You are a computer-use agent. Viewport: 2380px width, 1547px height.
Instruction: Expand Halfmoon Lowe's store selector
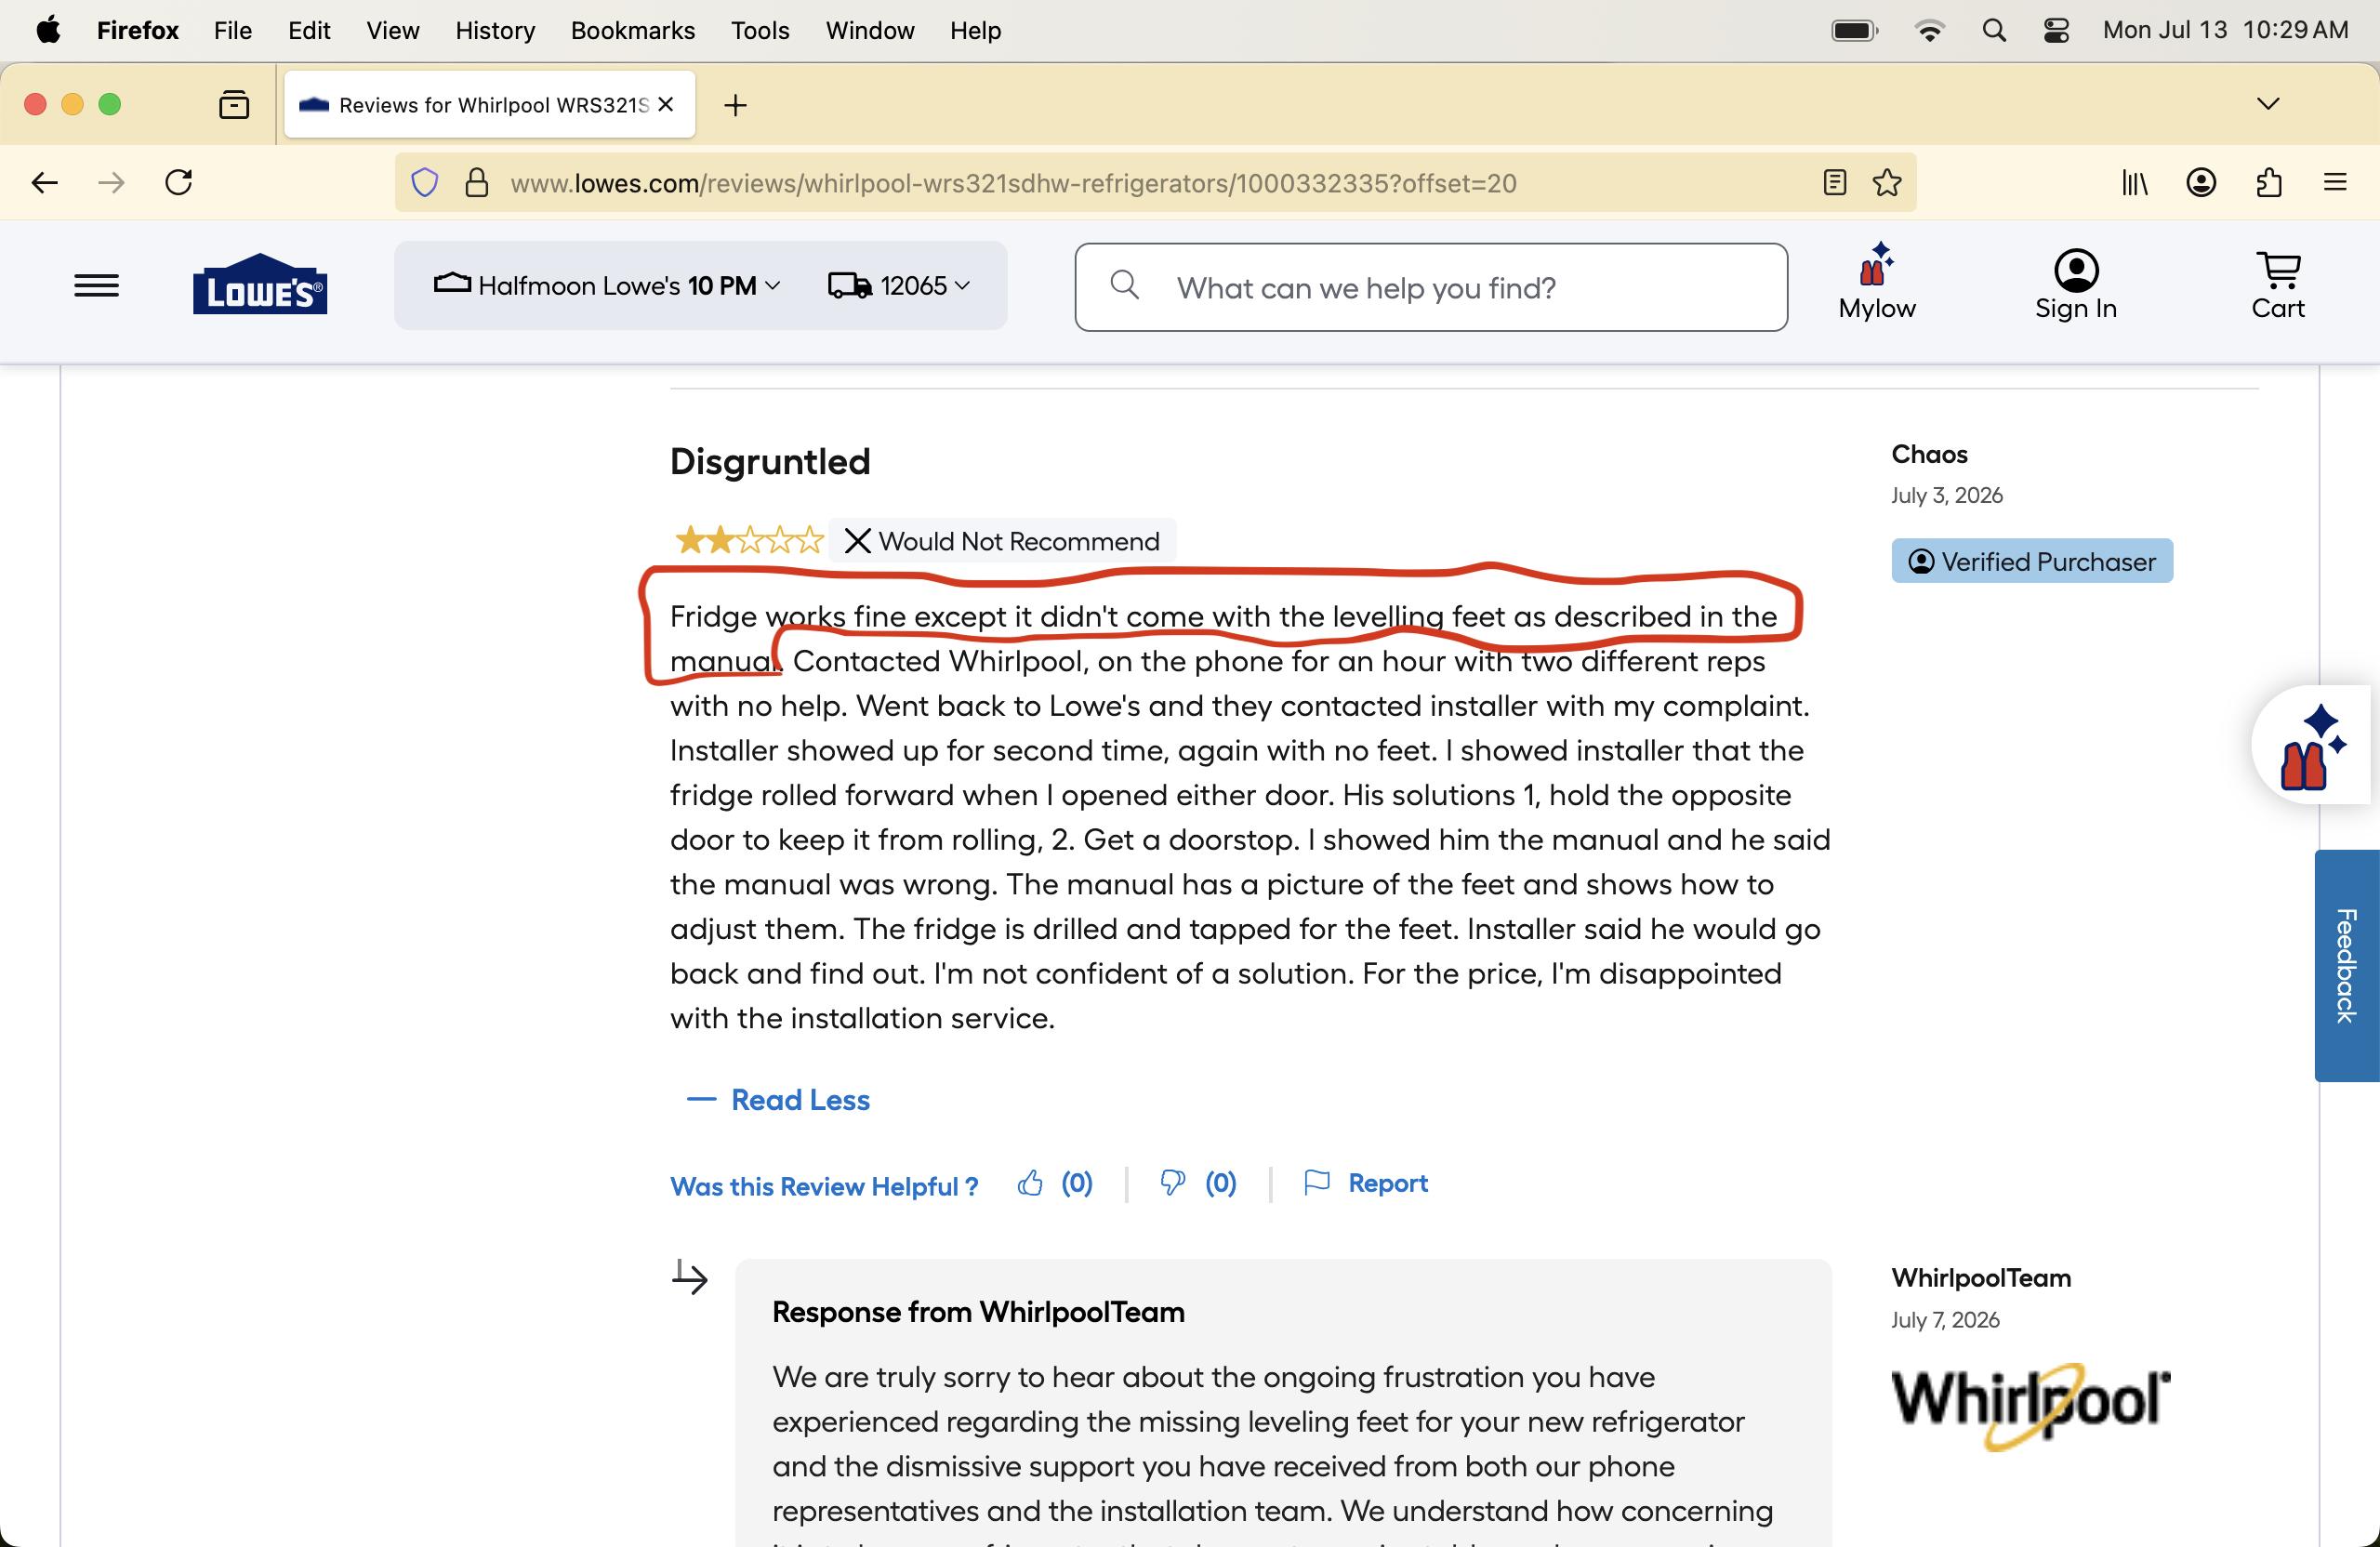[606, 286]
